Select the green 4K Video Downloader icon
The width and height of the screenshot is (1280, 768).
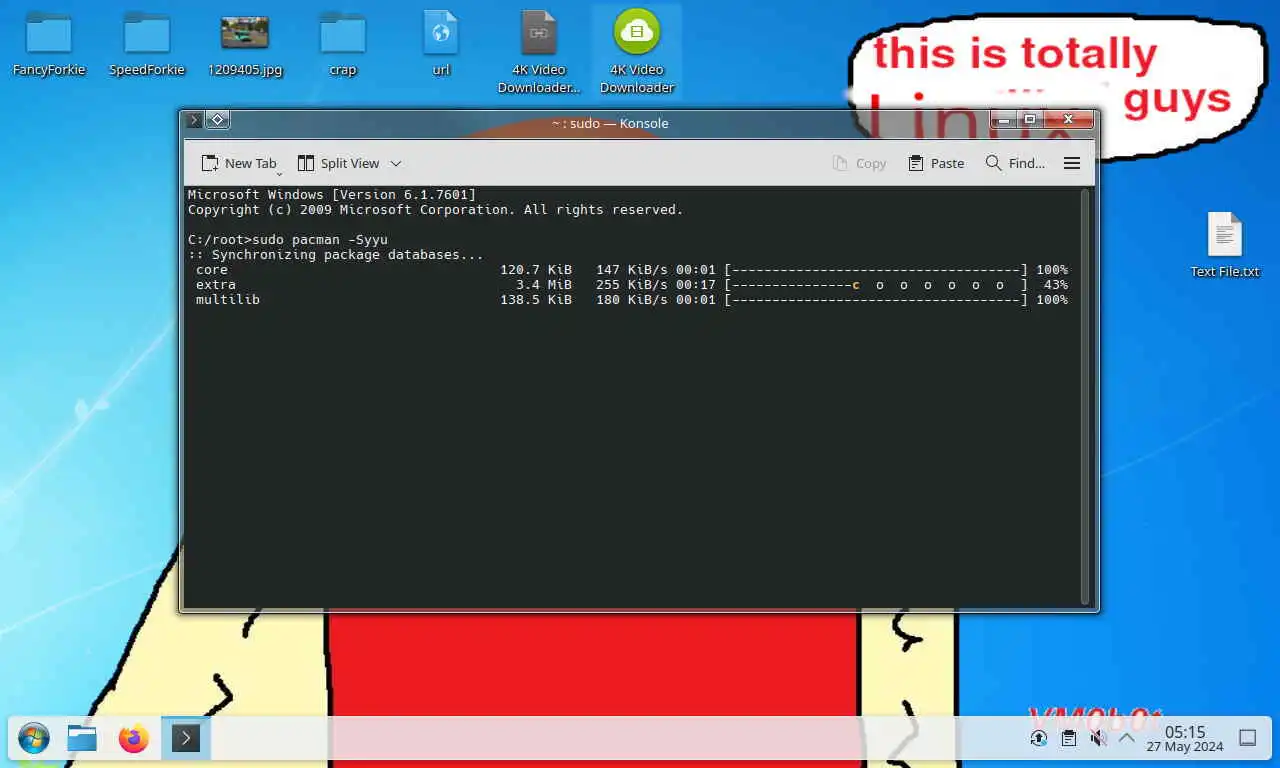tap(637, 50)
